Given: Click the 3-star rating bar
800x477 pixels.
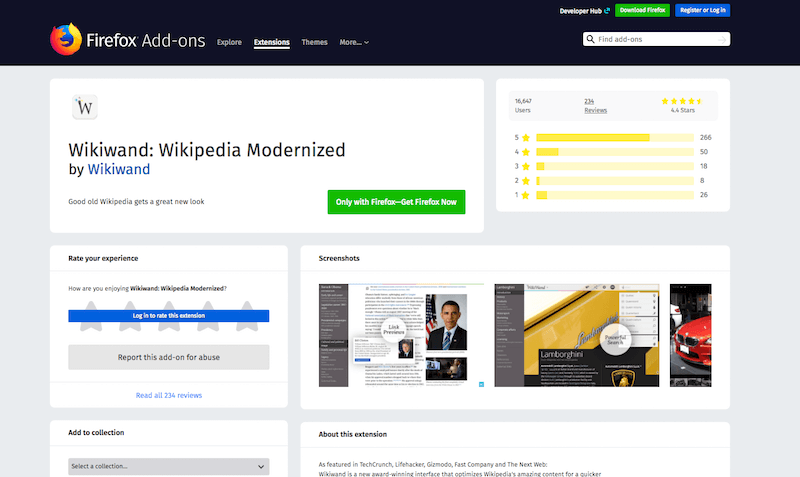Looking at the screenshot, I should [615, 166].
